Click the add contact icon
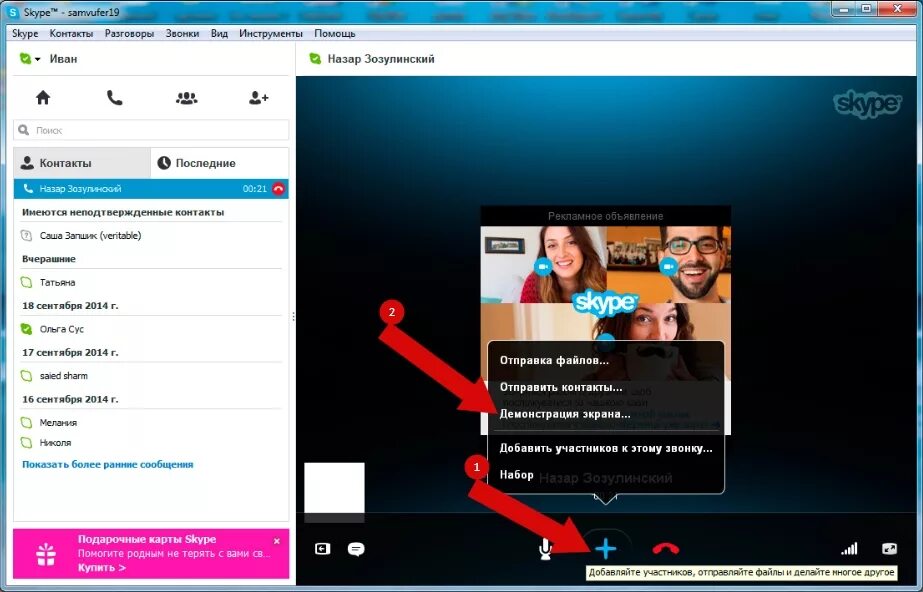The height and width of the screenshot is (592, 923). [258, 98]
